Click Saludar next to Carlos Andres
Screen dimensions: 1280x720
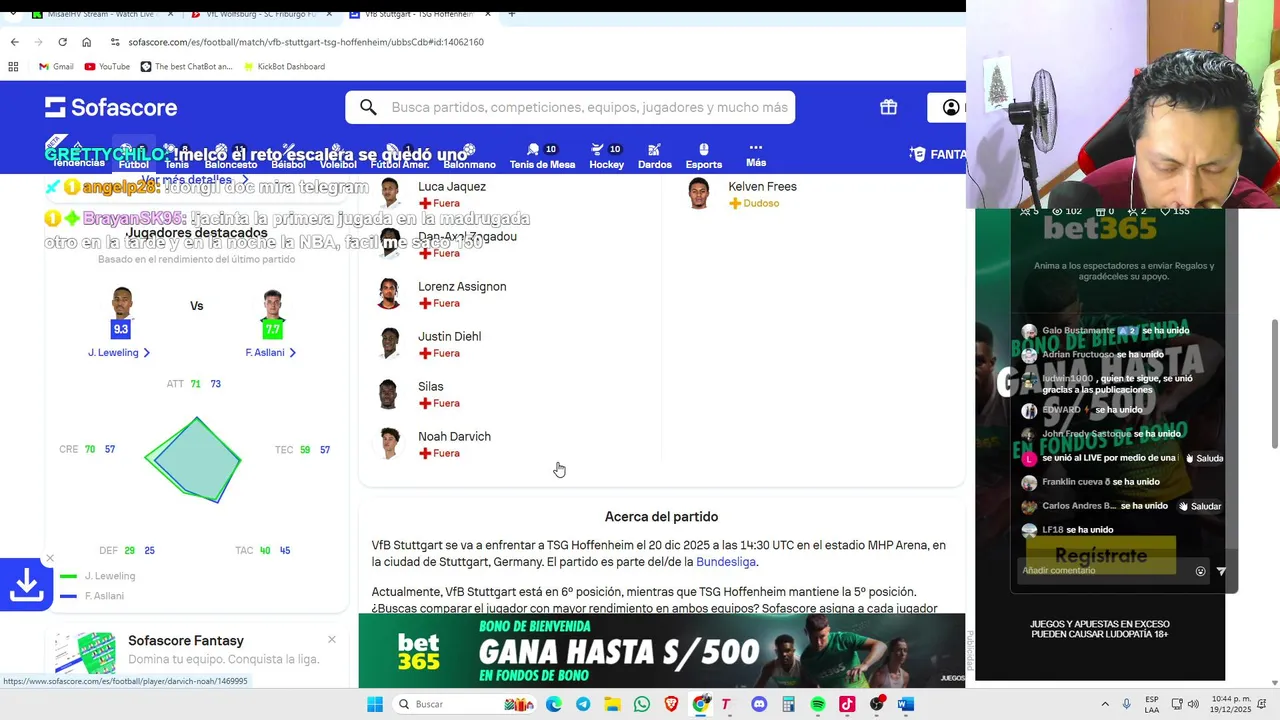pos(1199,506)
